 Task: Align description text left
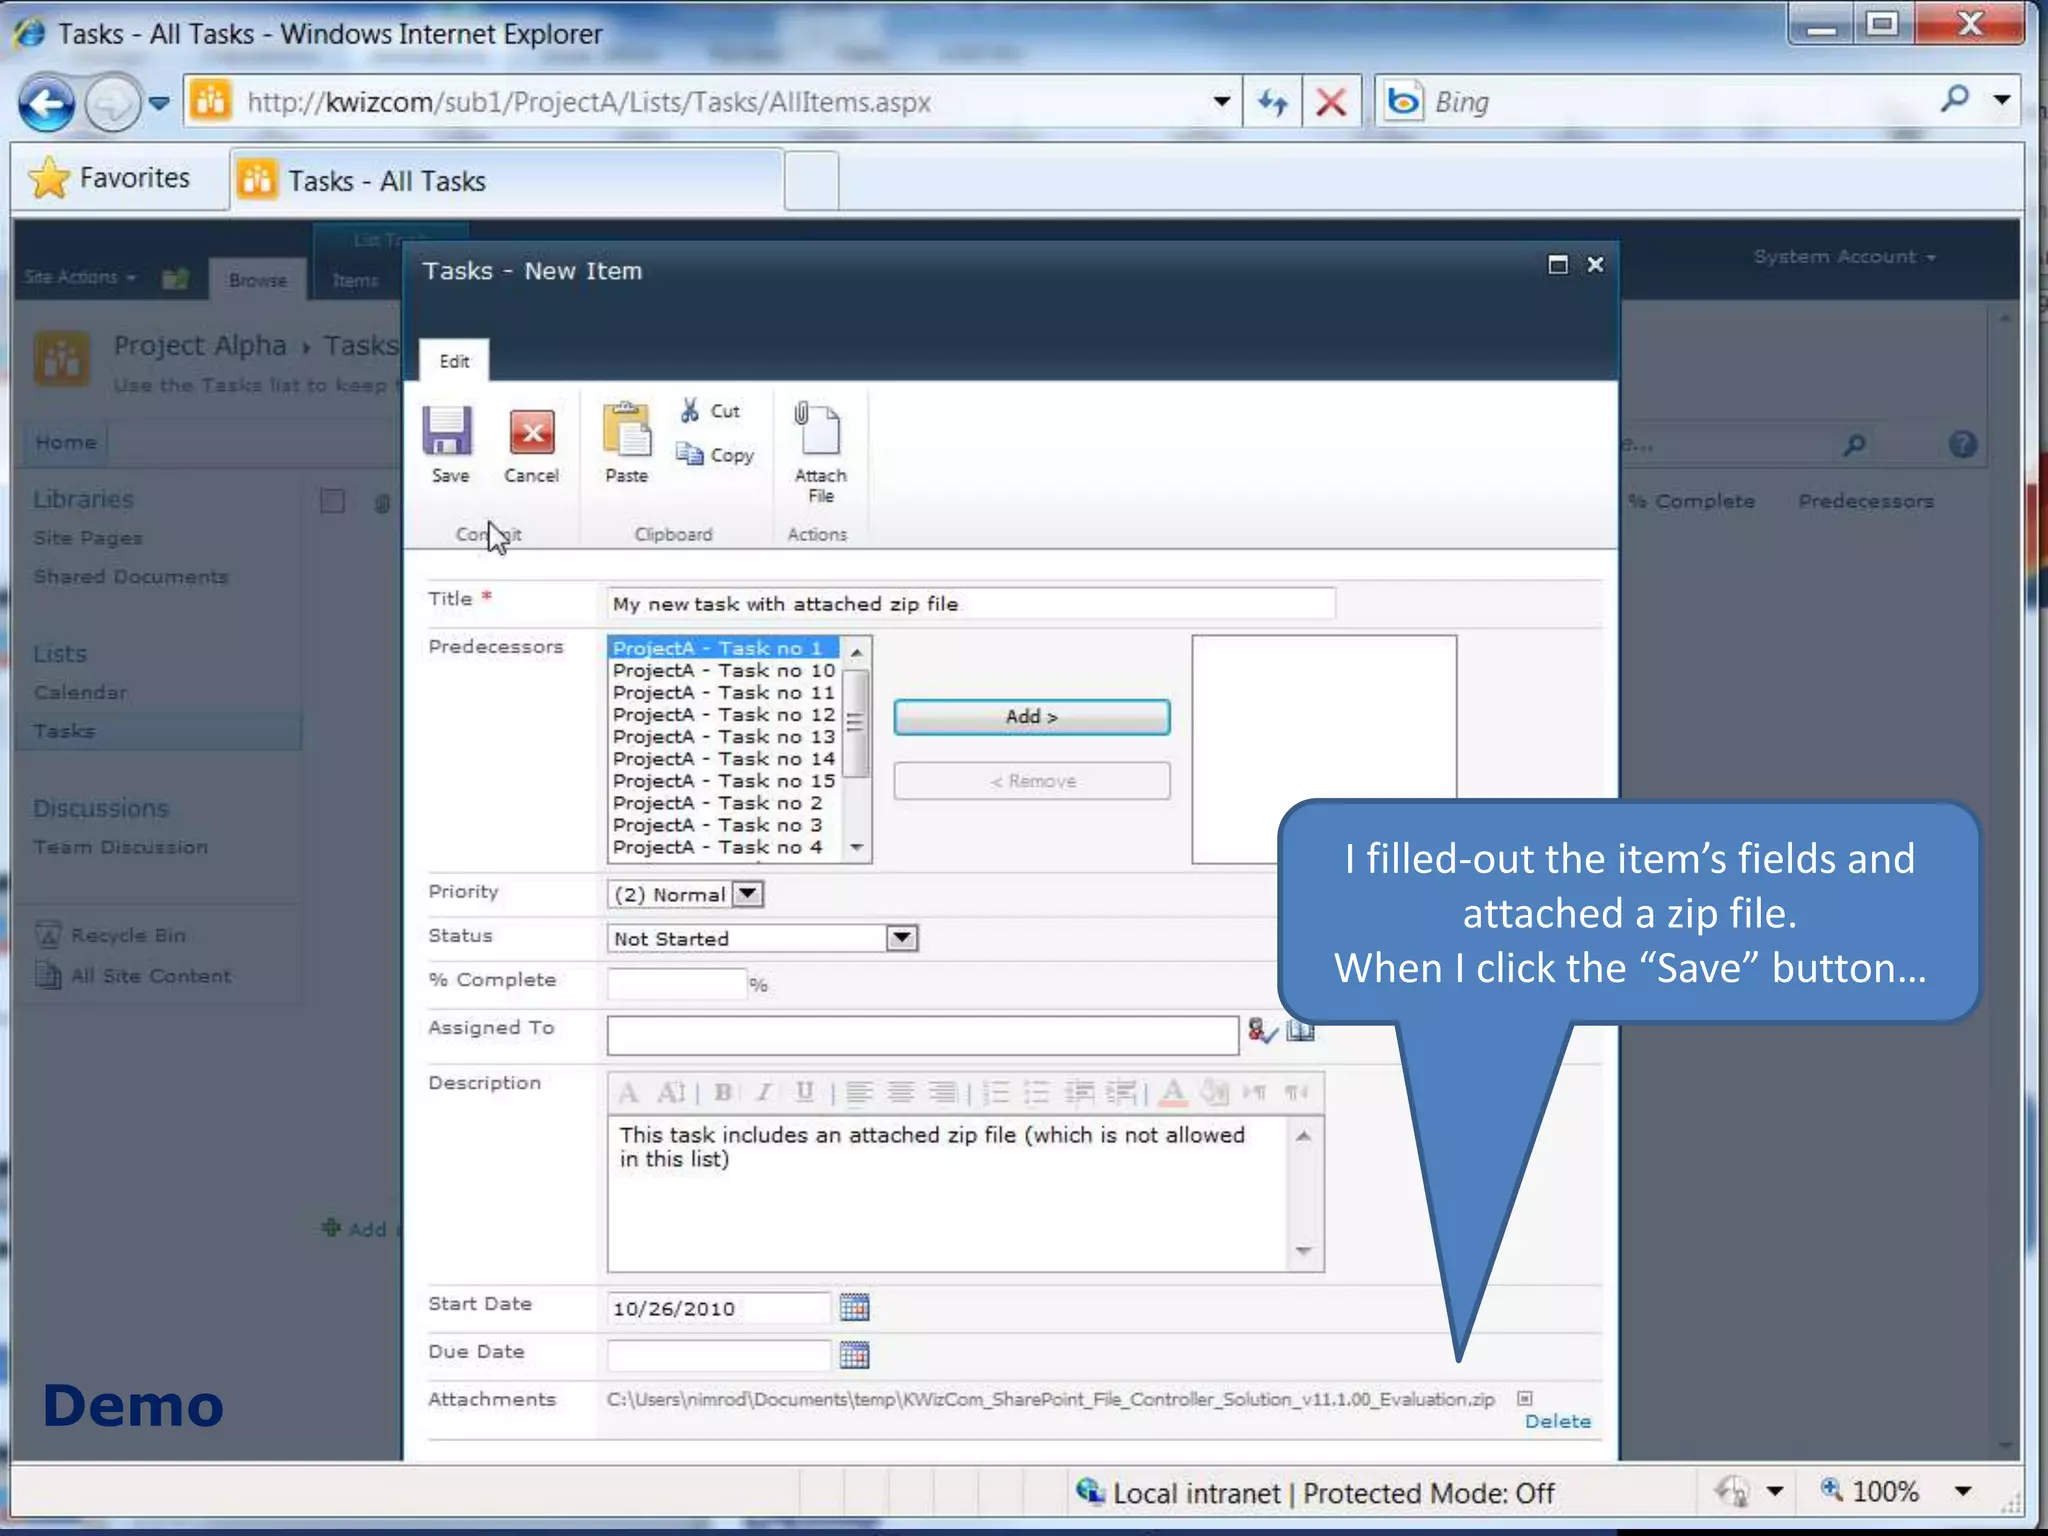pyautogui.click(x=859, y=1092)
